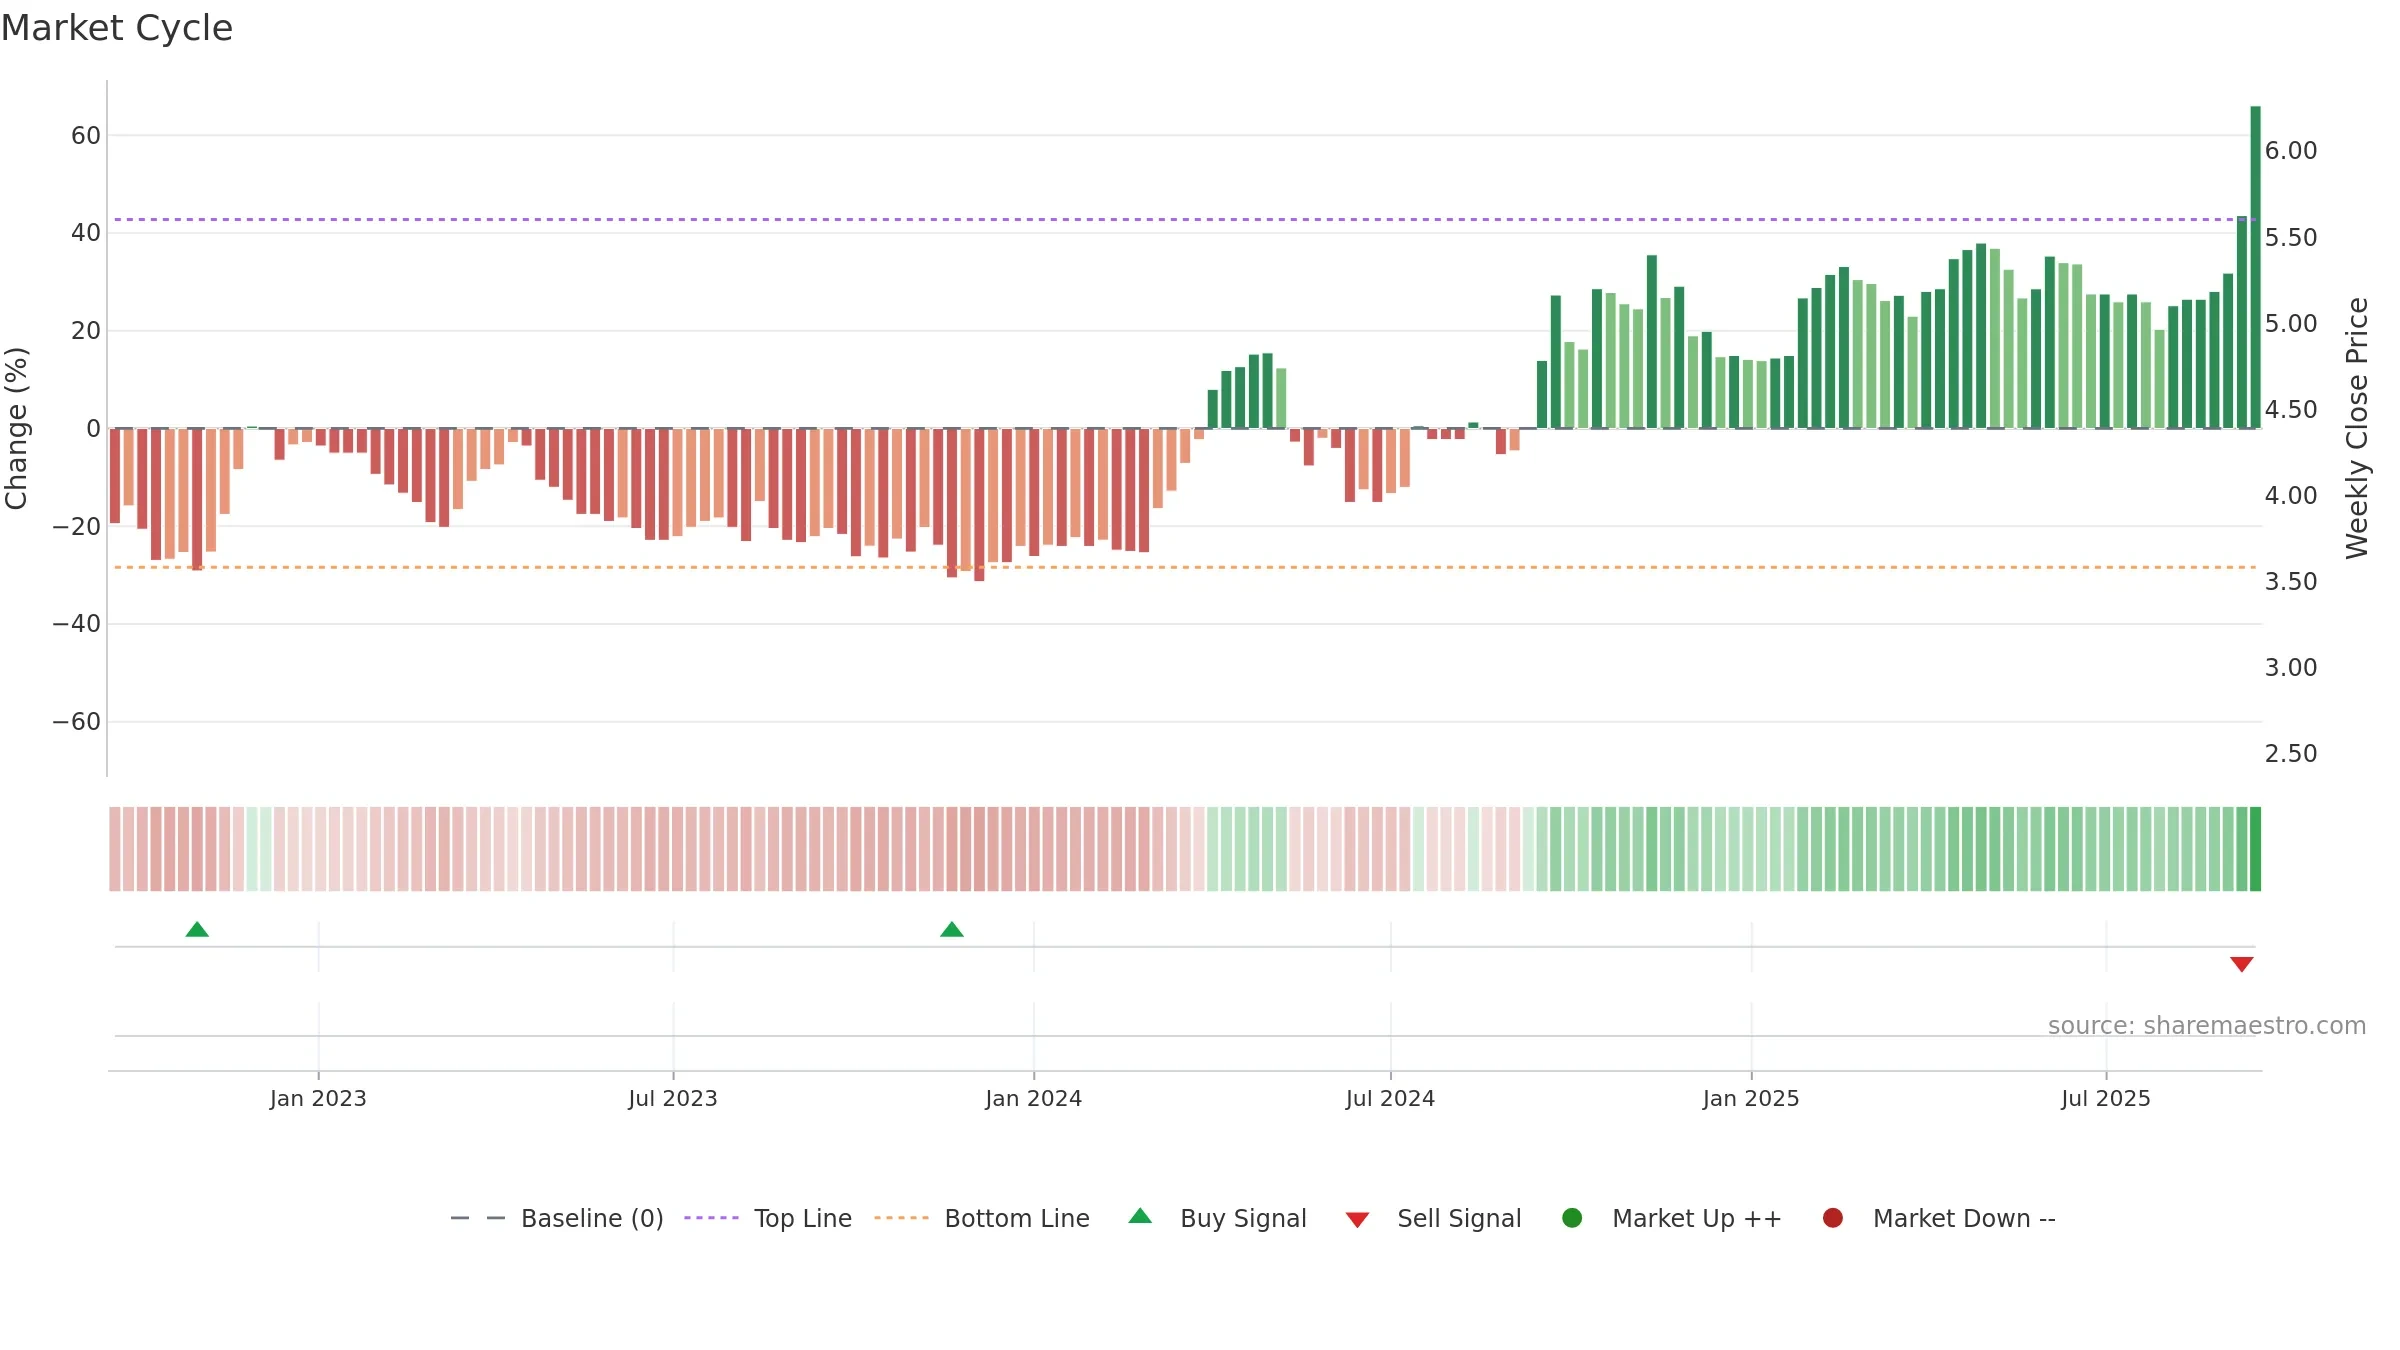Click the Jan 2023 axis label

[x=318, y=1098]
